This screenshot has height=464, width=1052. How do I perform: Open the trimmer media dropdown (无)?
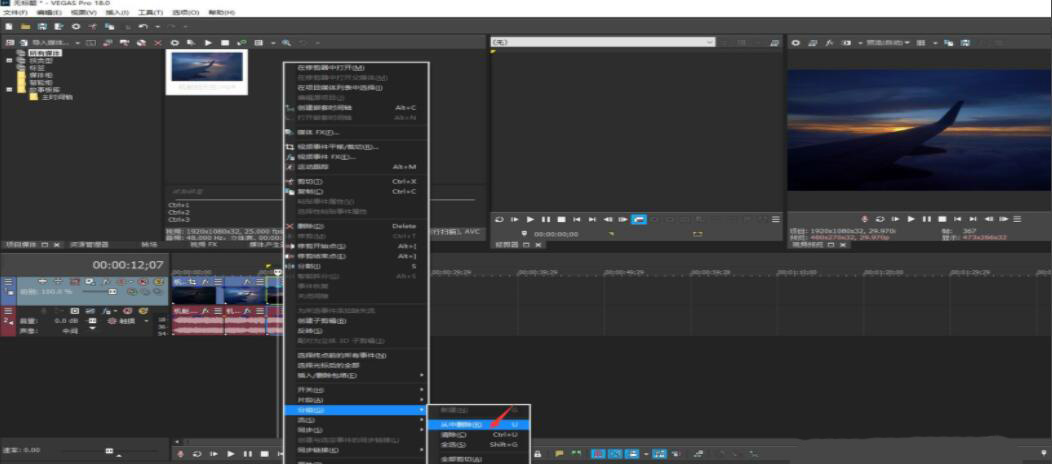(602, 43)
